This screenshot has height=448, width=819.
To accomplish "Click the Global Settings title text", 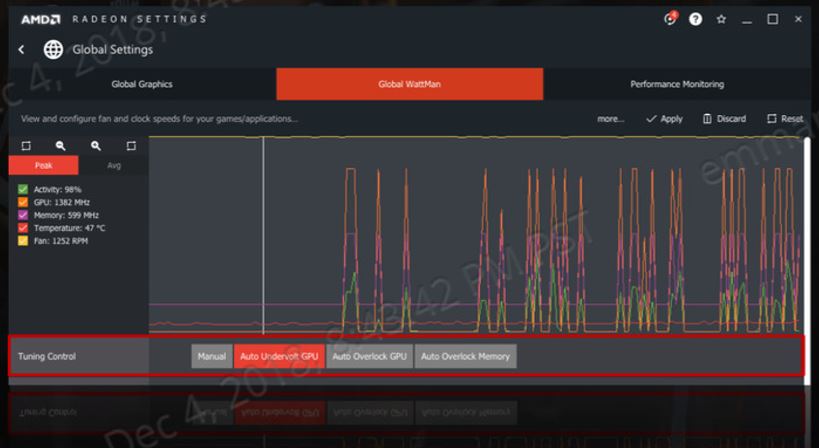I will (113, 50).
